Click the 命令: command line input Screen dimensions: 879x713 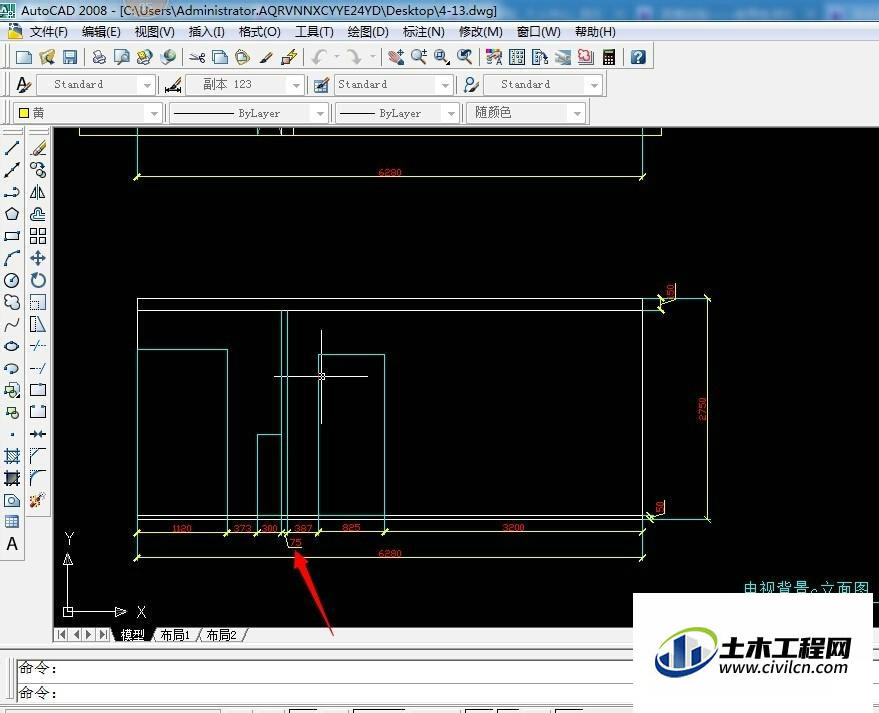click(x=325, y=693)
